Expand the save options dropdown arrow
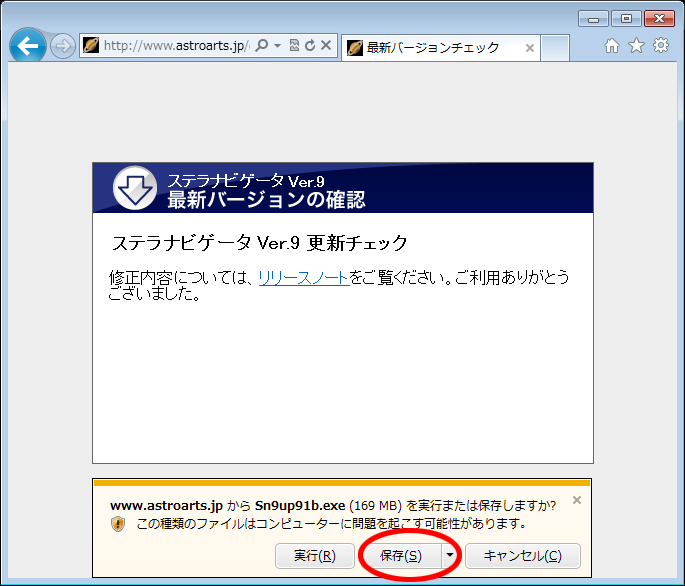 [x=449, y=556]
